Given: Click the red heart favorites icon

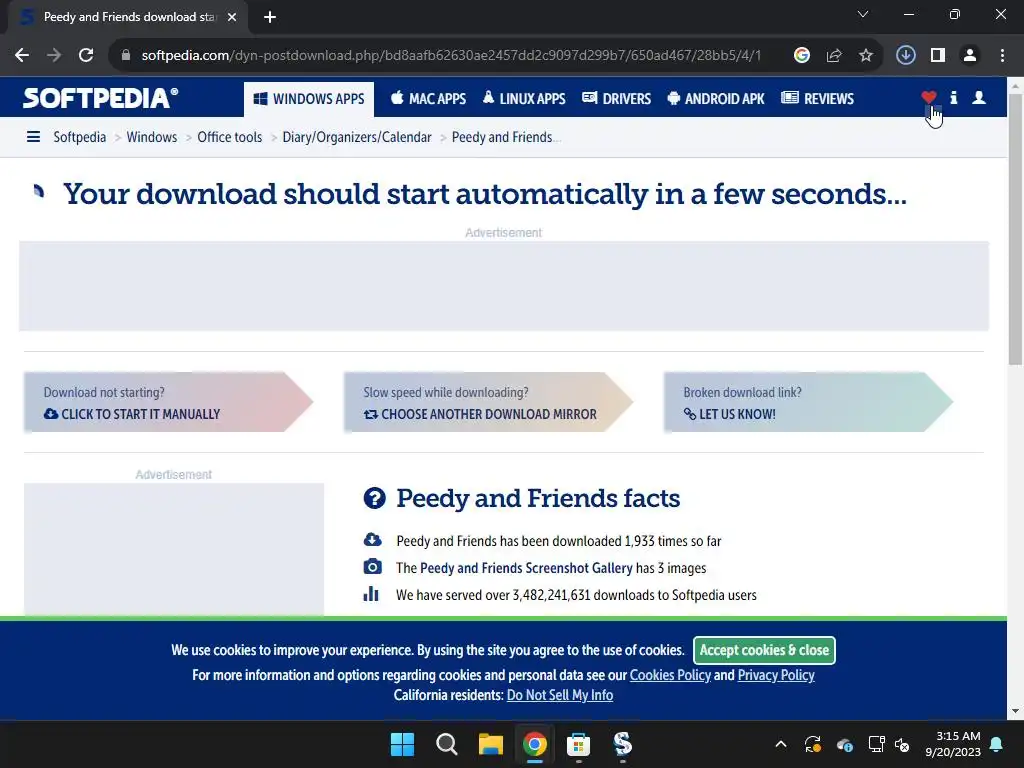Looking at the screenshot, I should (929, 98).
